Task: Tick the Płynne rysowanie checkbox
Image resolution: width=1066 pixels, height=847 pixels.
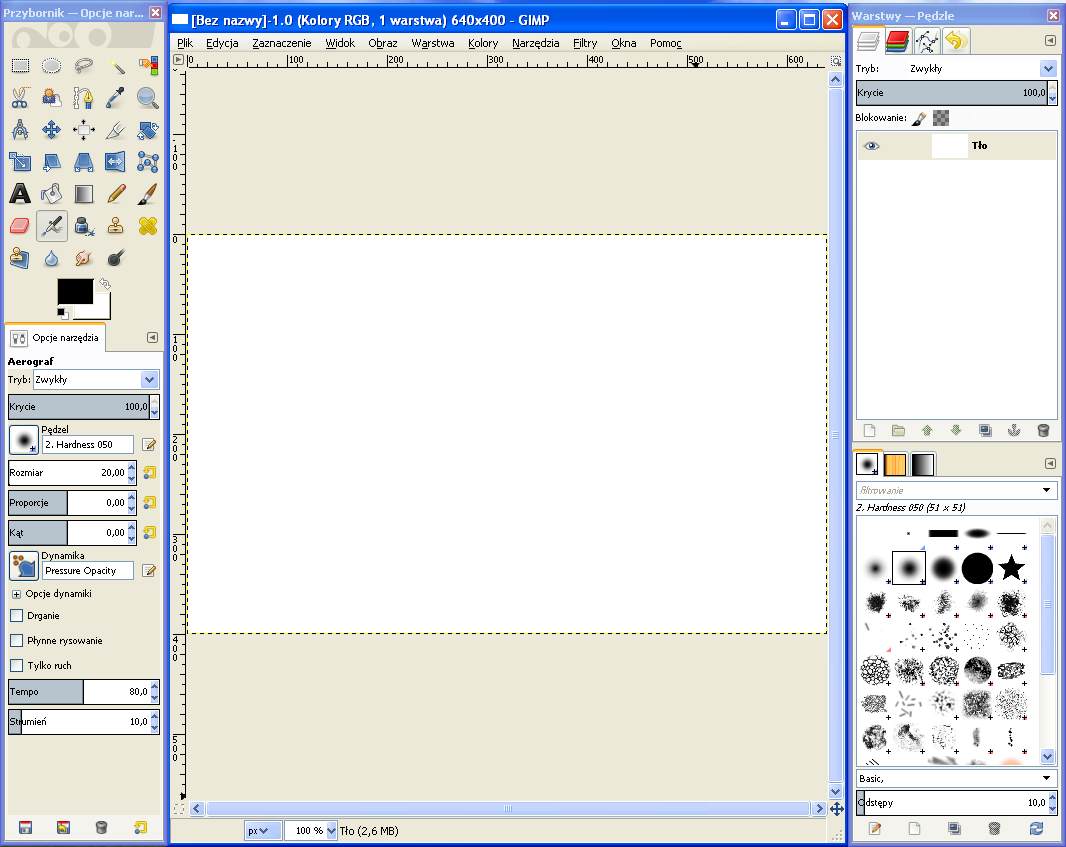Action: point(16,641)
